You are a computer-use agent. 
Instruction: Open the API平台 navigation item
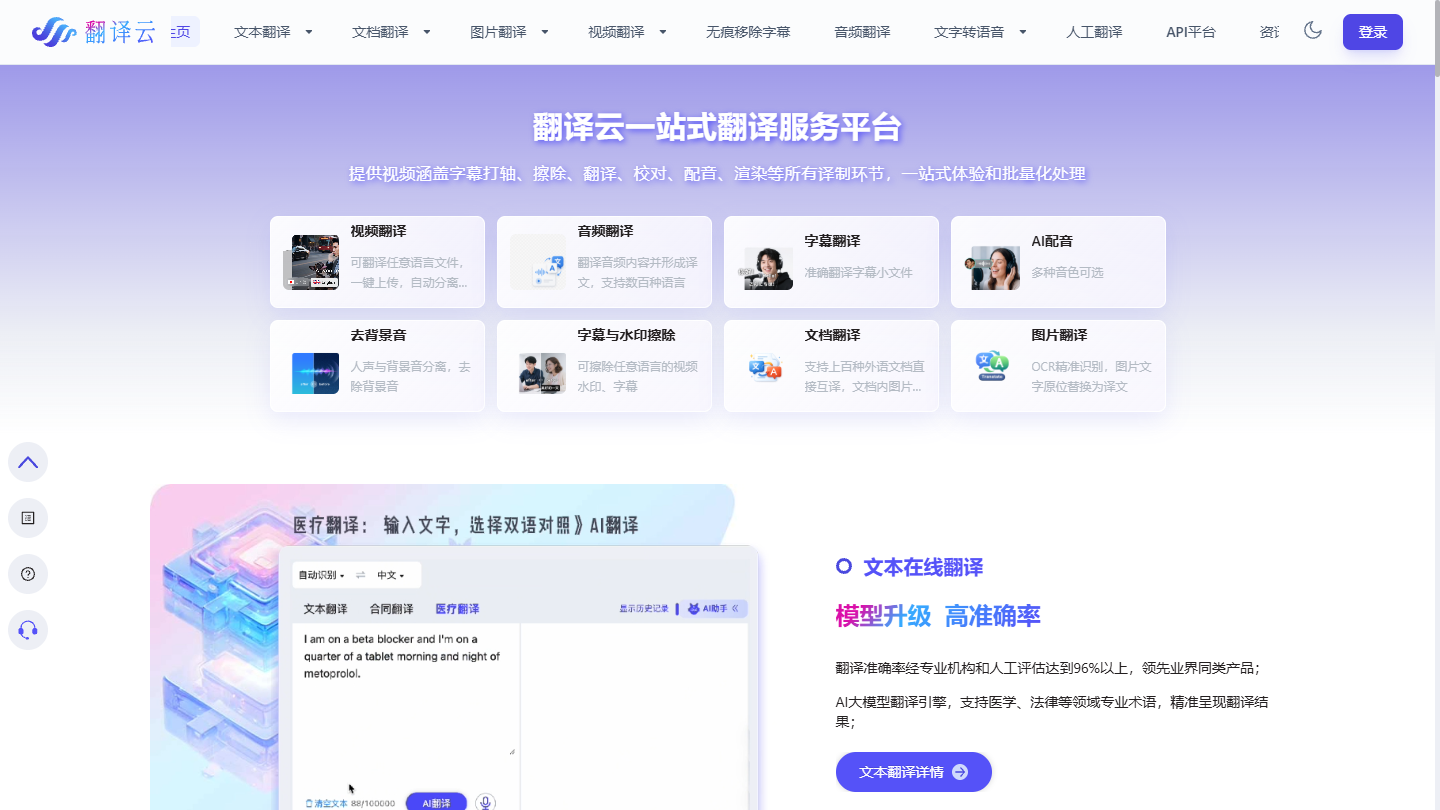coord(1191,32)
